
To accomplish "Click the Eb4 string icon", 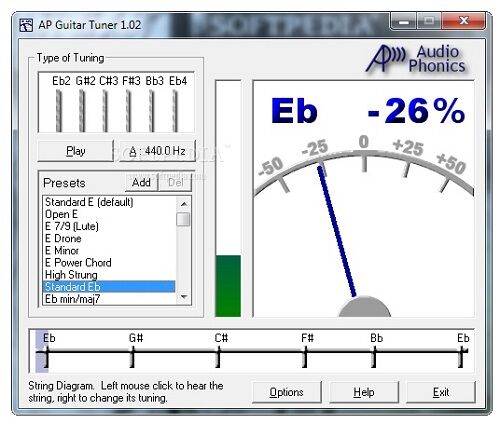I will [x=176, y=110].
